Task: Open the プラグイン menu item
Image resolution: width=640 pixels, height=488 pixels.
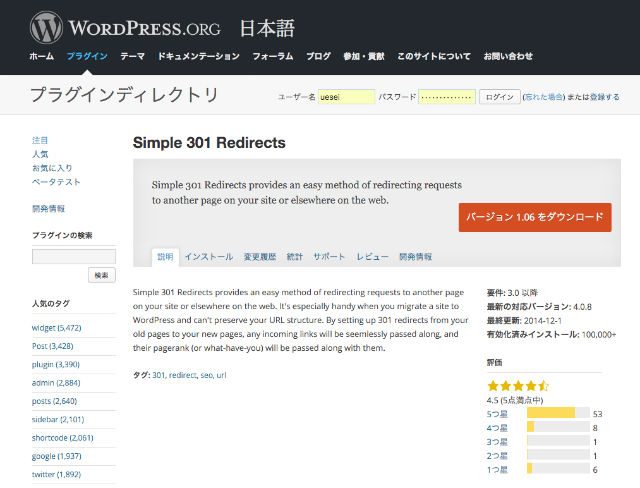Action: 87,56
